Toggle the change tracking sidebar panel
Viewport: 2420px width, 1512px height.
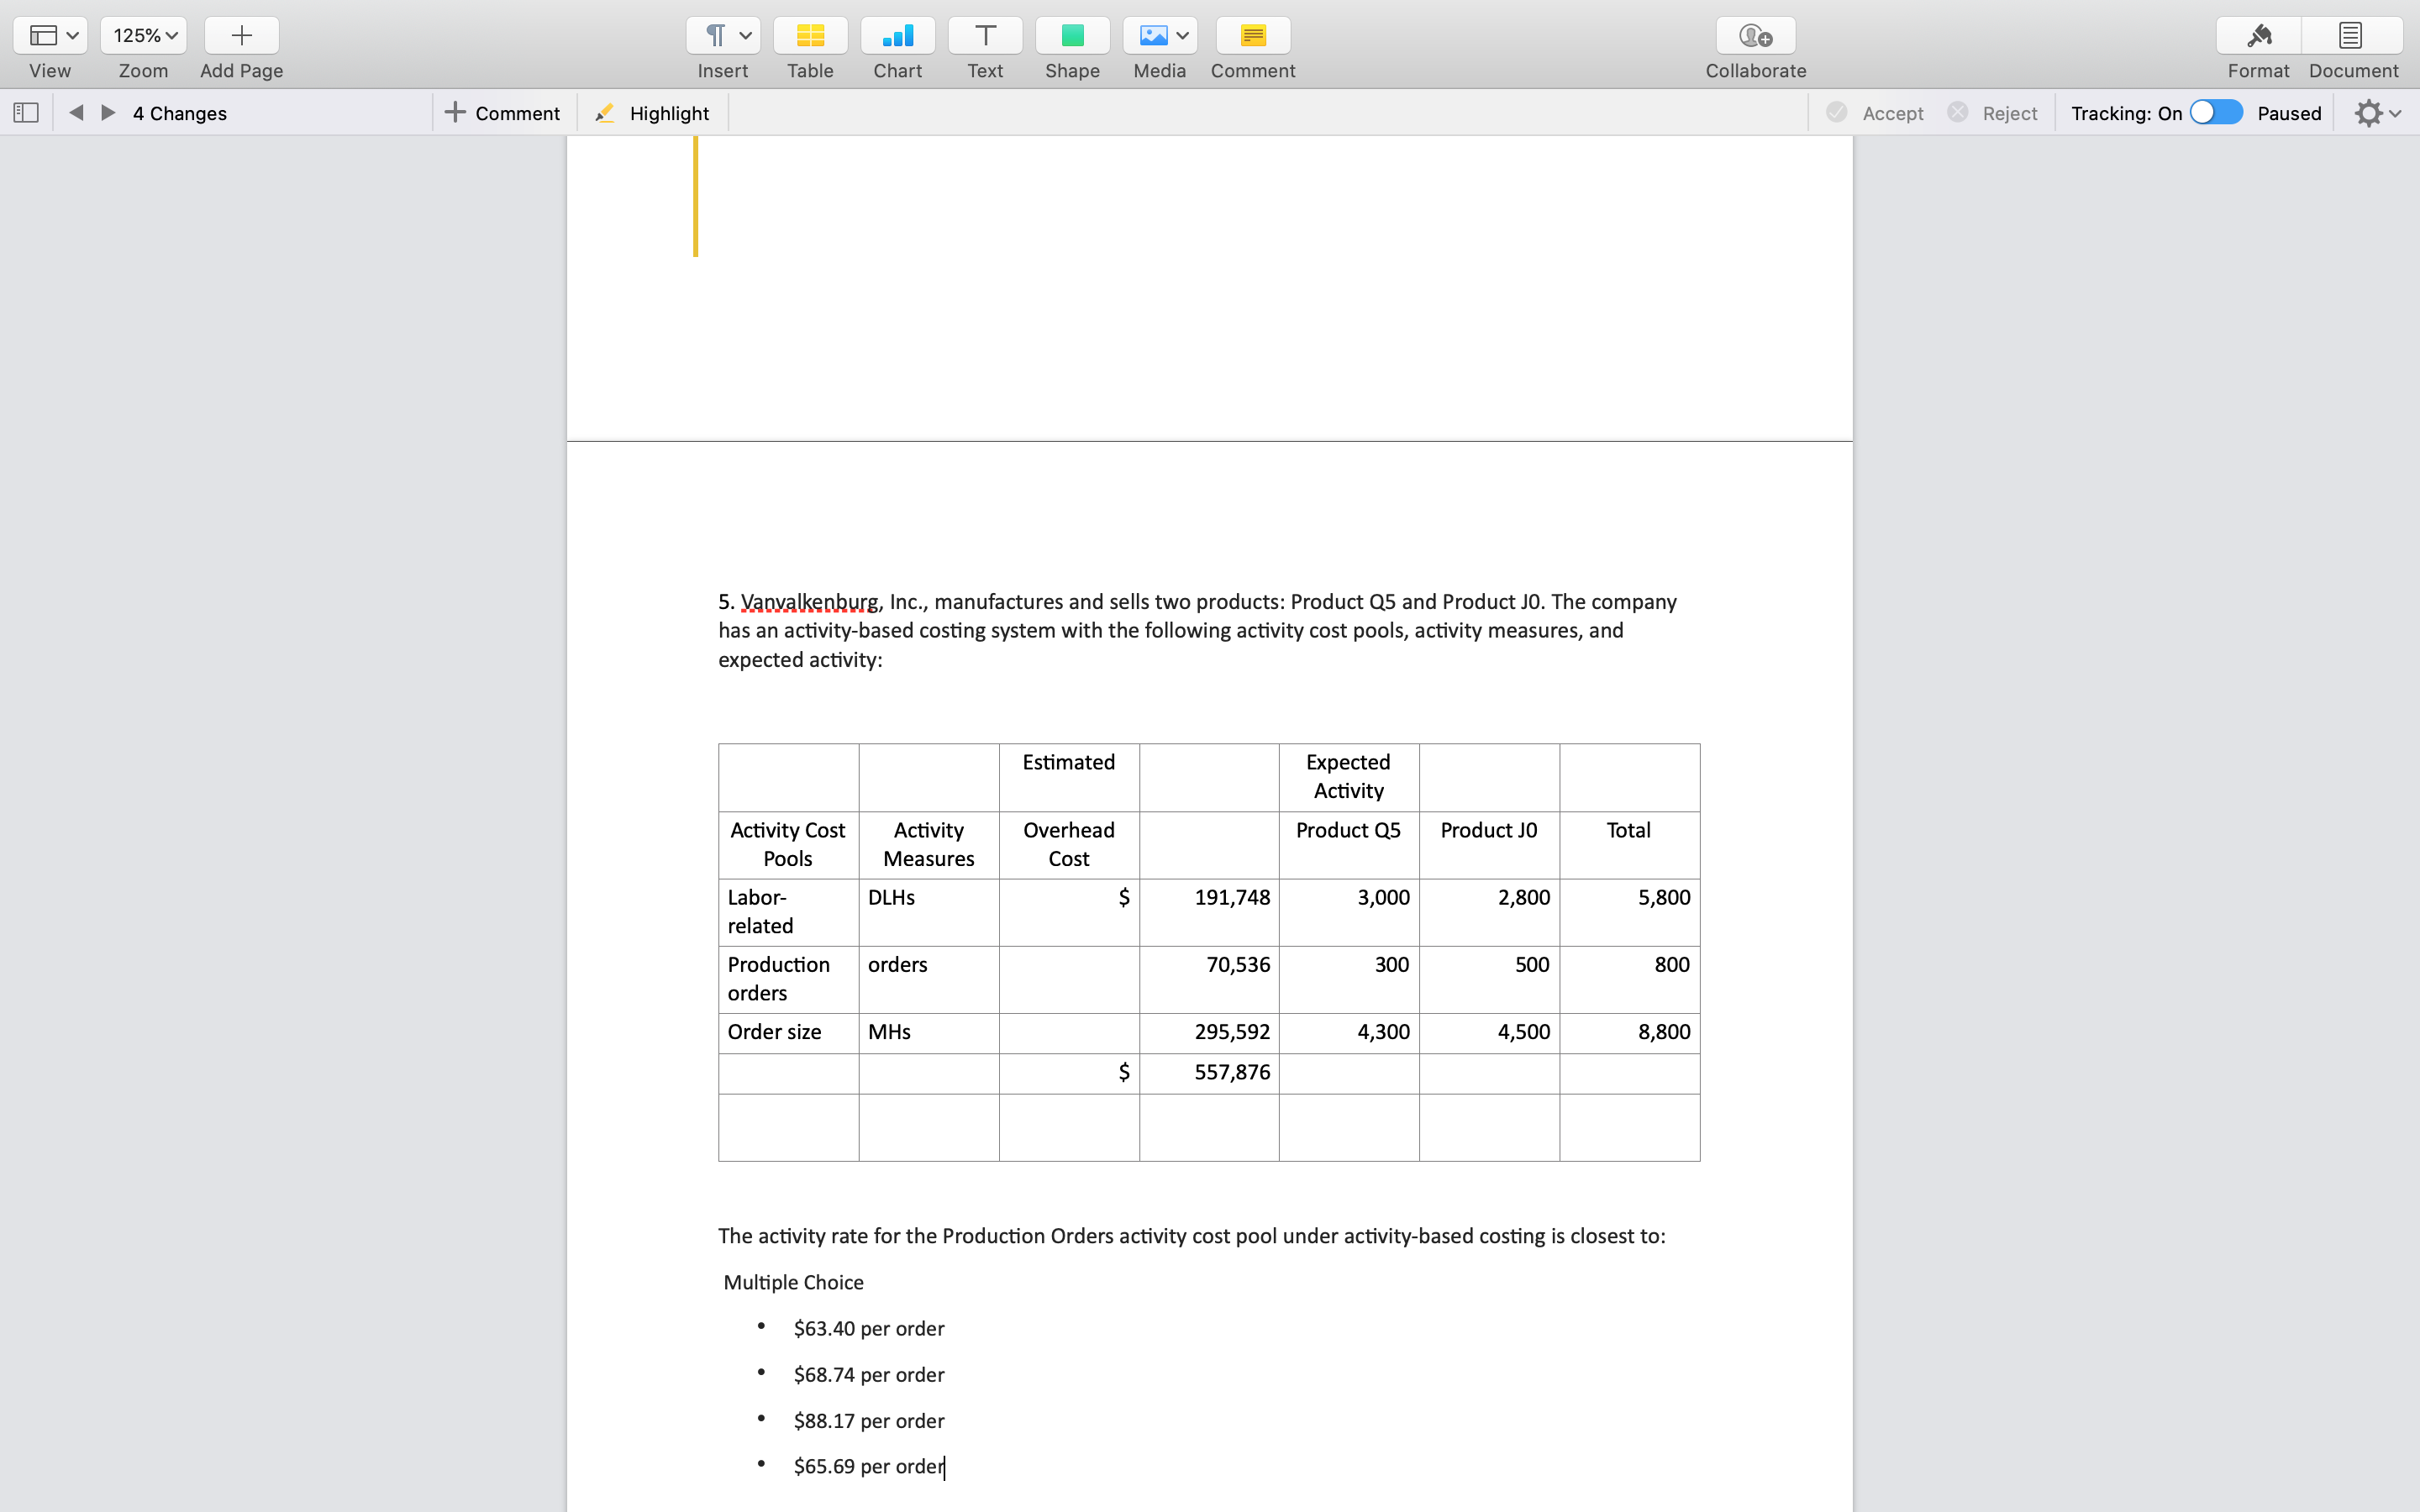point(26,112)
